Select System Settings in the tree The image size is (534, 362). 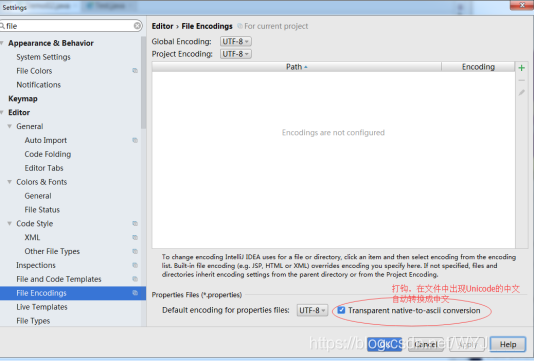click(x=43, y=57)
